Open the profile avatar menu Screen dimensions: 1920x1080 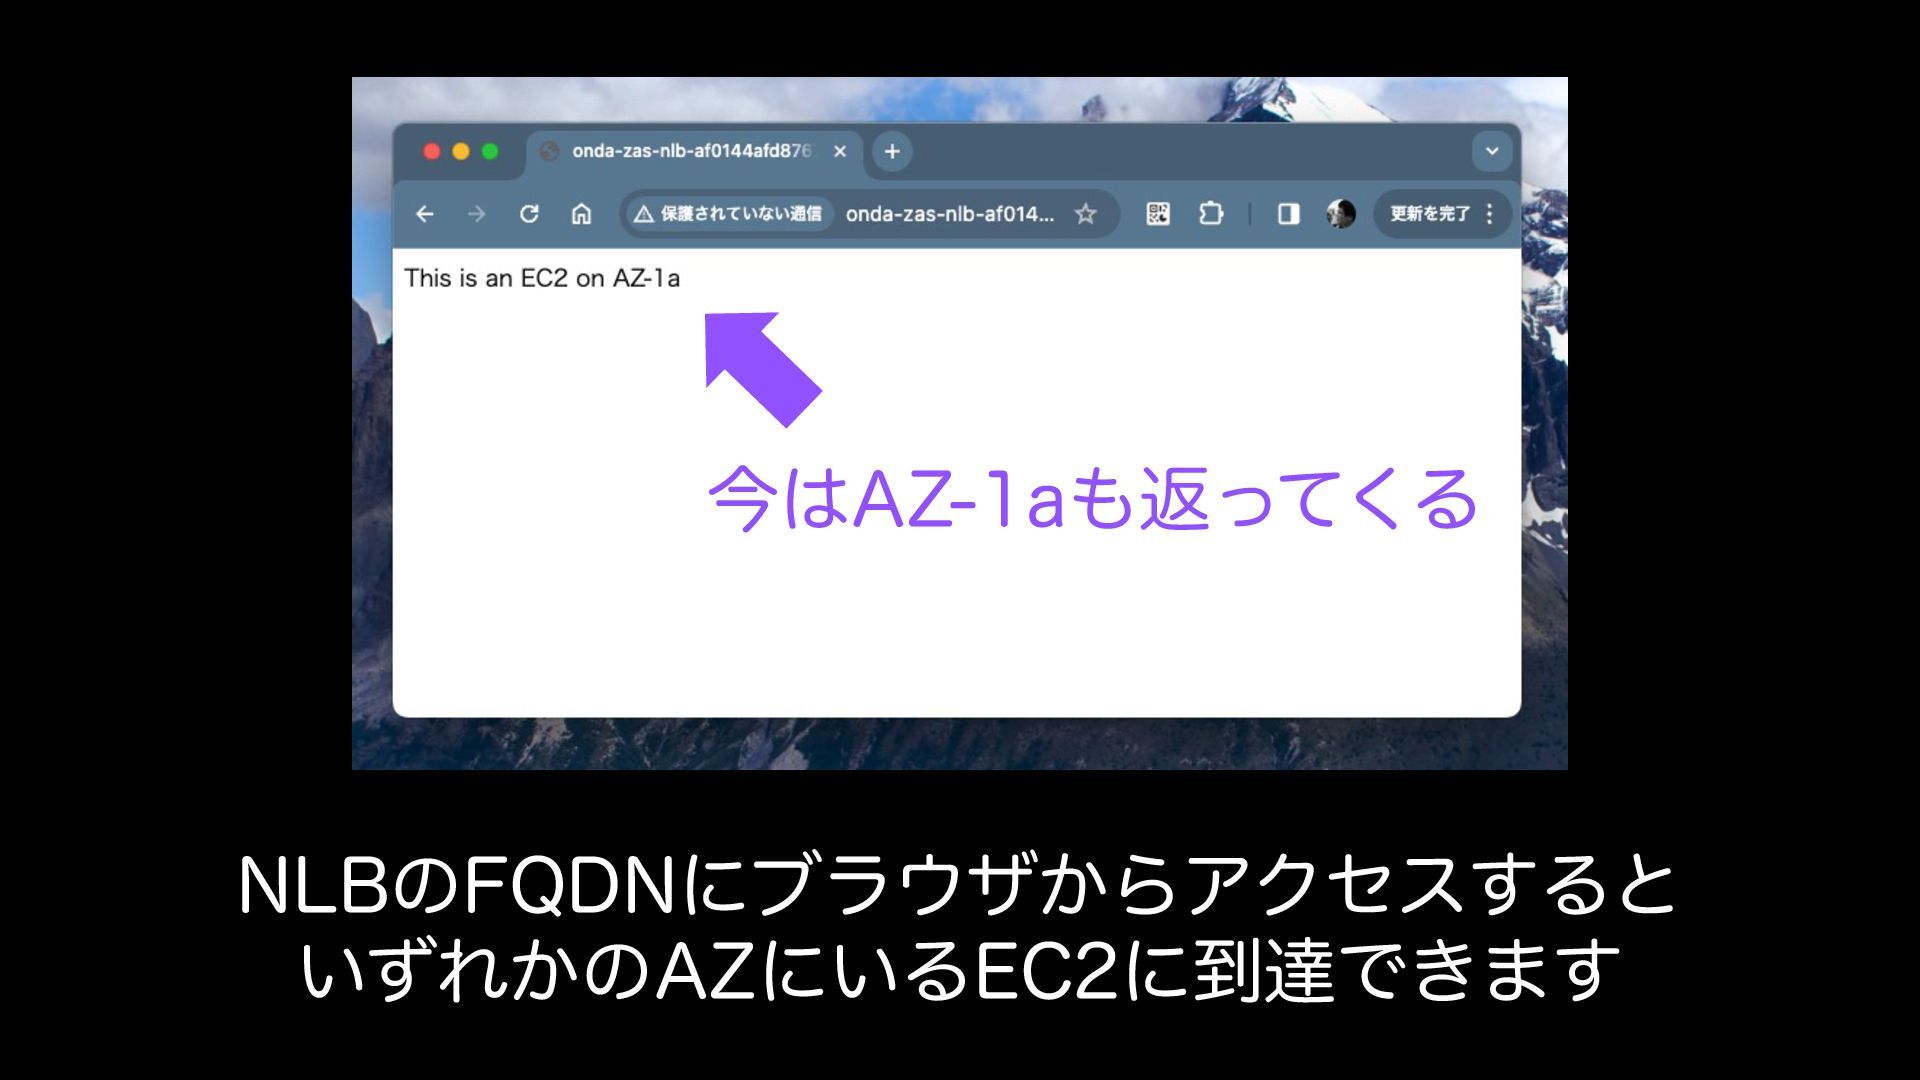pyautogui.click(x=1340, y=214)
